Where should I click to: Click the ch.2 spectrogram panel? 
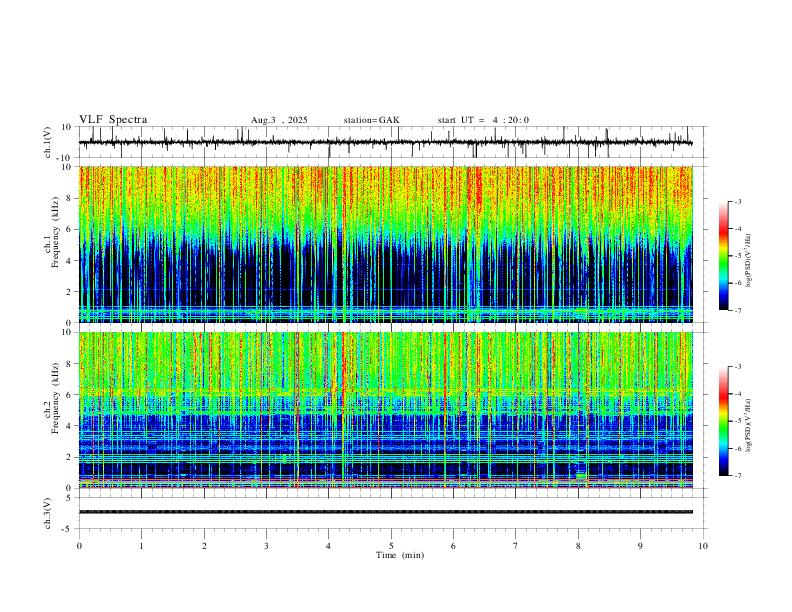[386, 410]
